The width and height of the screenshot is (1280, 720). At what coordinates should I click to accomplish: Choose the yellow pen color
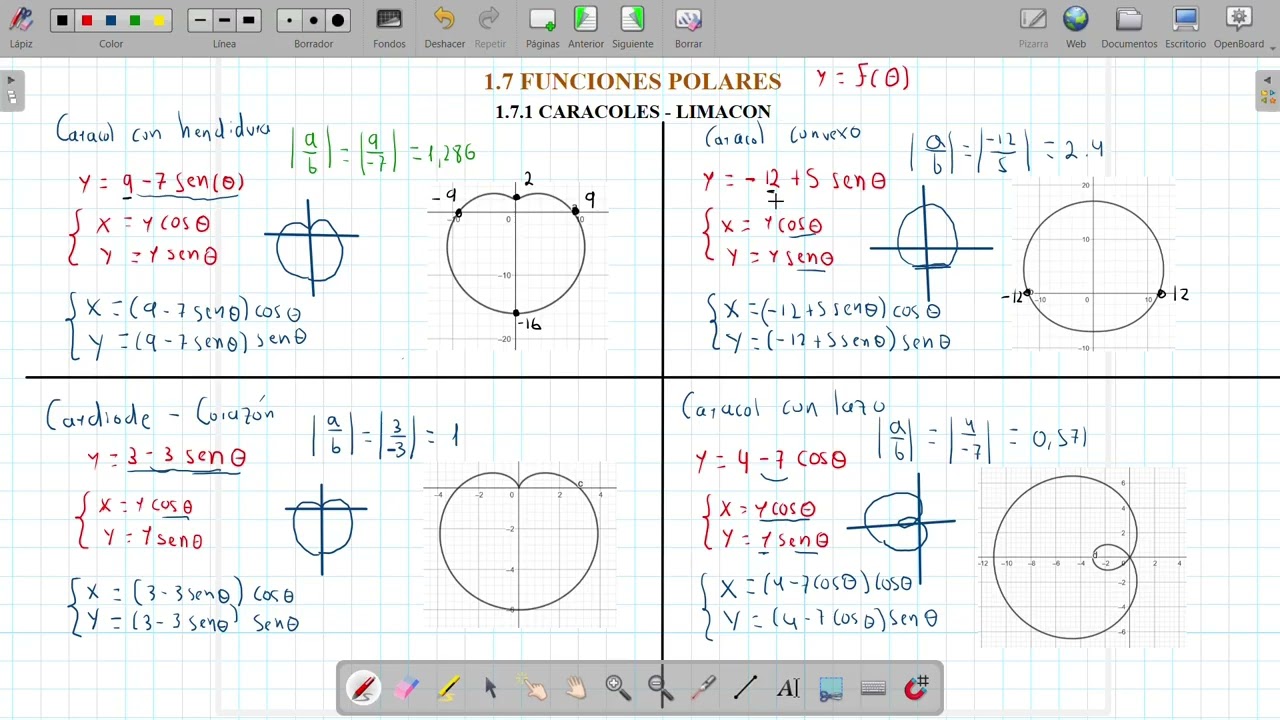pyautogui.click(x=159, y=20)
